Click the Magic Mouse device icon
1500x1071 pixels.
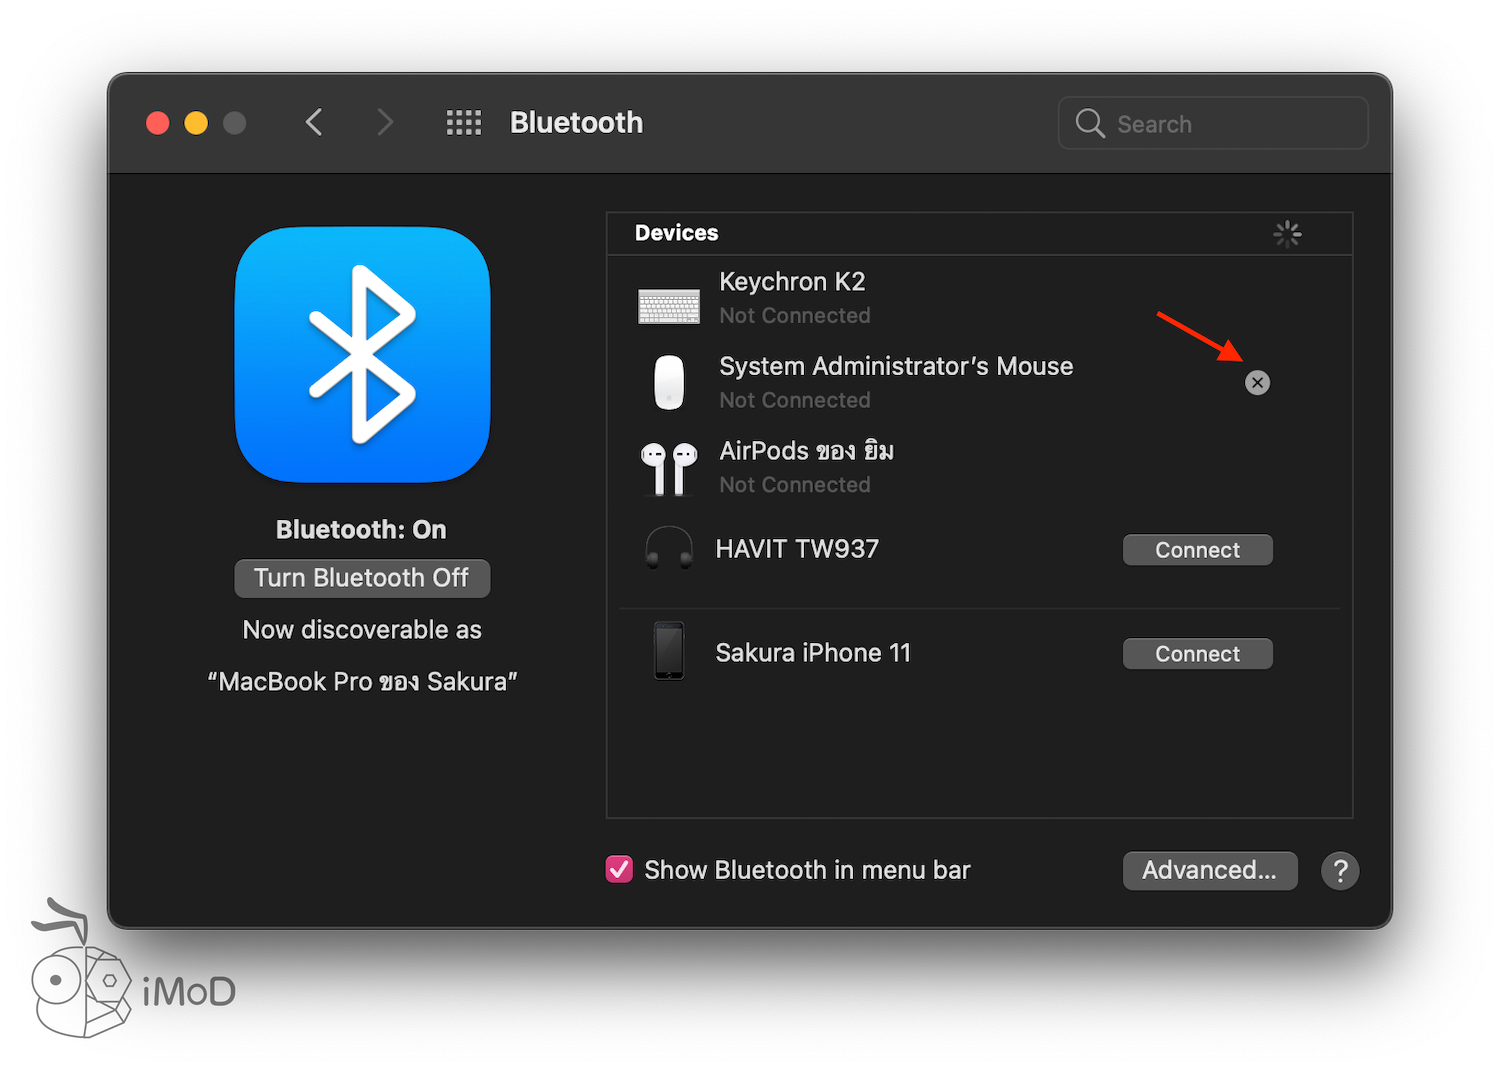point(668,382)
